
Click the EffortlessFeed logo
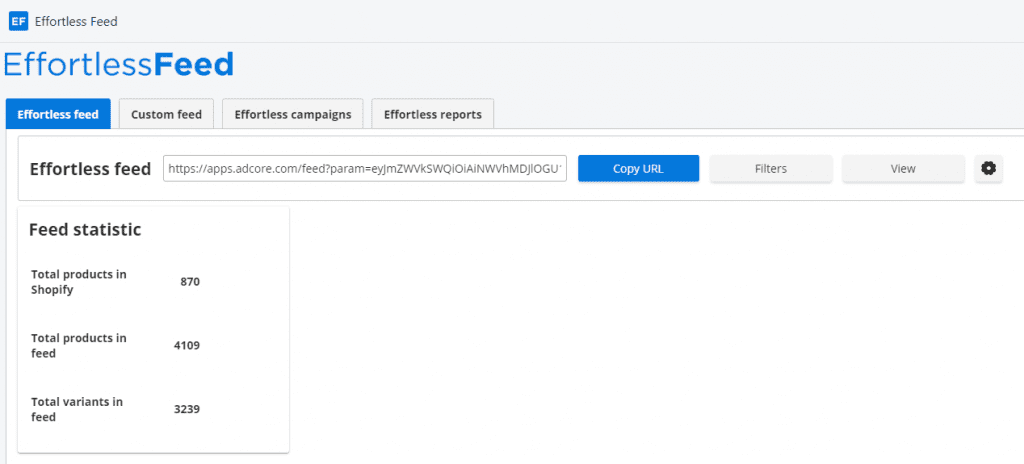point(119,65)
